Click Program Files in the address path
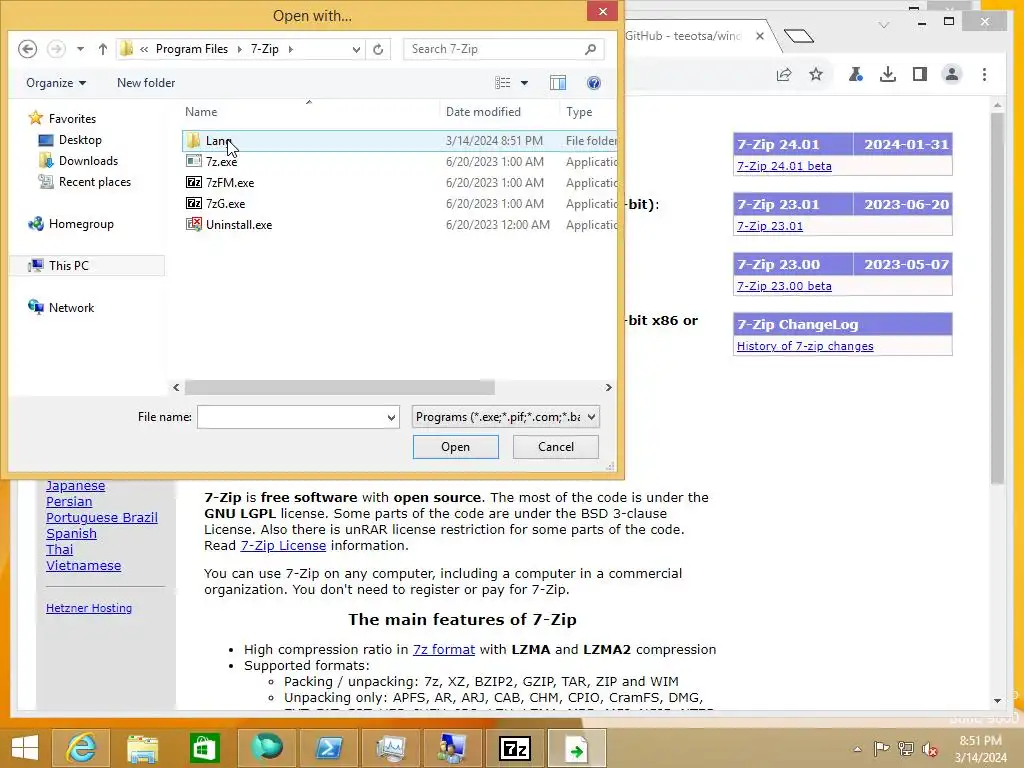 [191, 49]
